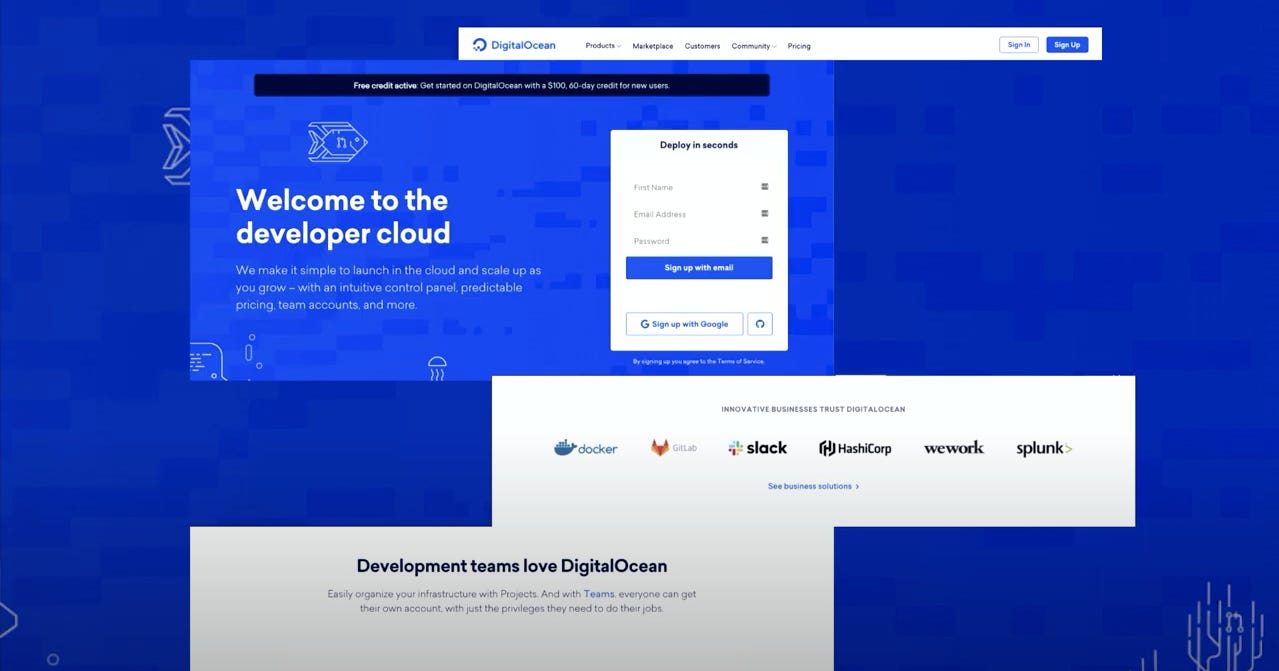Open See business solutions link
The image size is (1279, 671).
pyautogui.click(x=813, y=486)
